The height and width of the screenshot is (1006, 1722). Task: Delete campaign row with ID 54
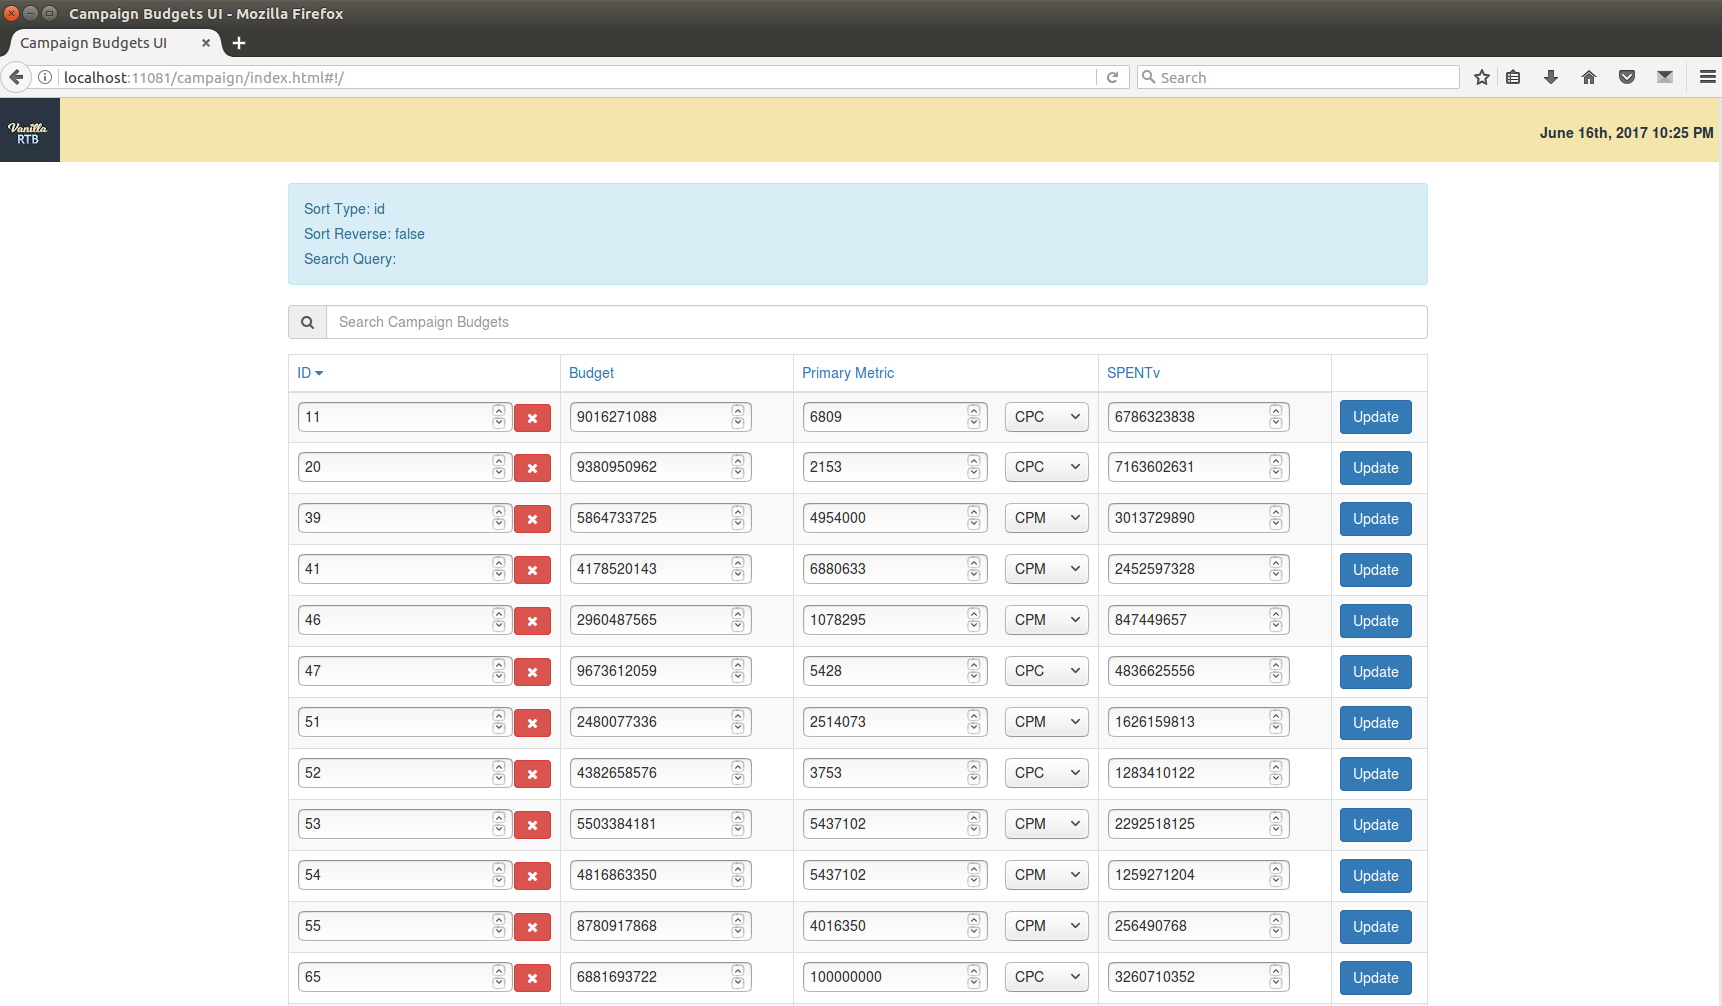point(532,876)
